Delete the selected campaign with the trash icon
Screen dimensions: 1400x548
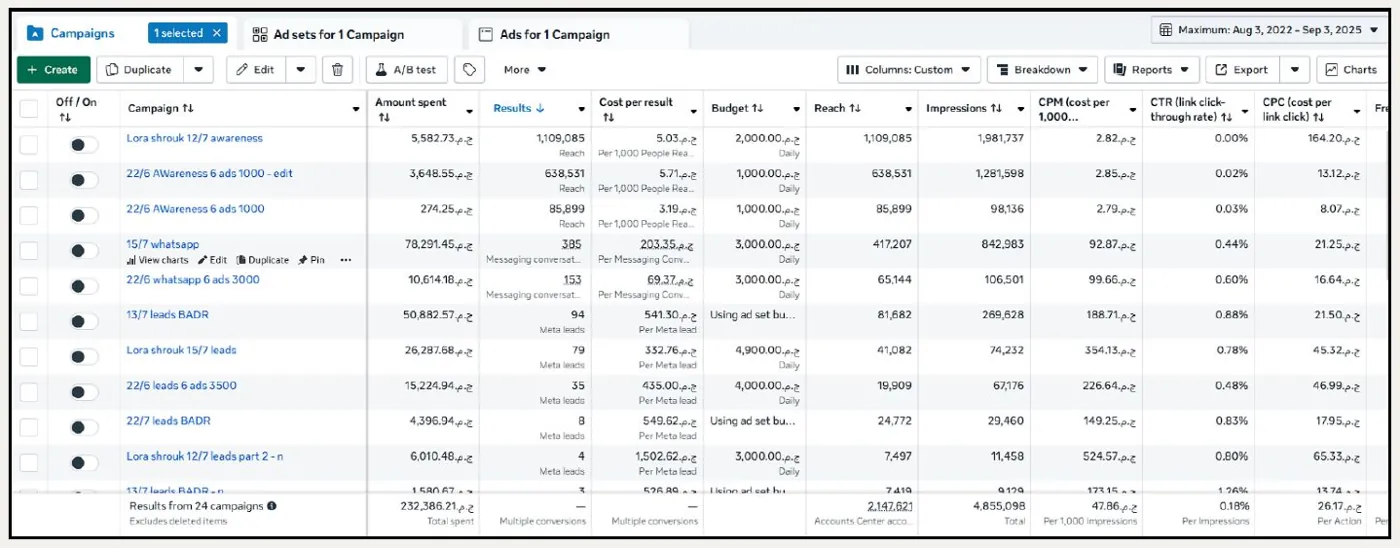pos(338,70)
